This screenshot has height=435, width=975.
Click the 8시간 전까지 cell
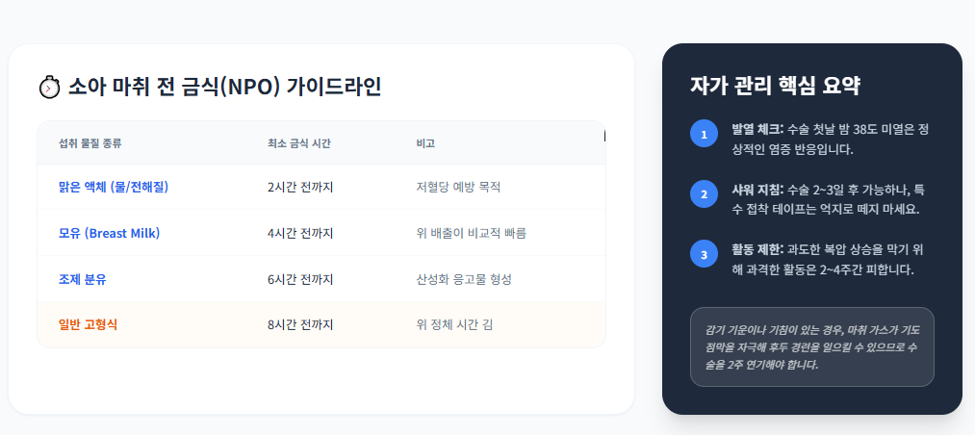(300, 324)
